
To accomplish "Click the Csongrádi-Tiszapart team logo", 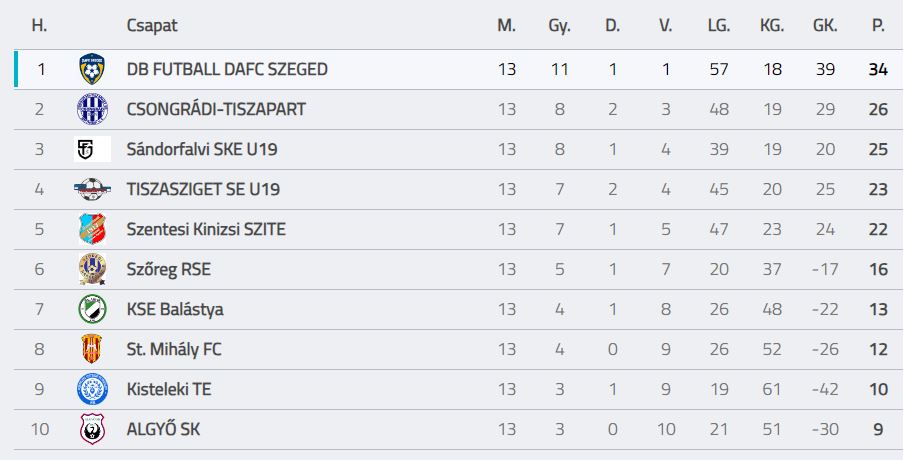I will tap(92, 109).
